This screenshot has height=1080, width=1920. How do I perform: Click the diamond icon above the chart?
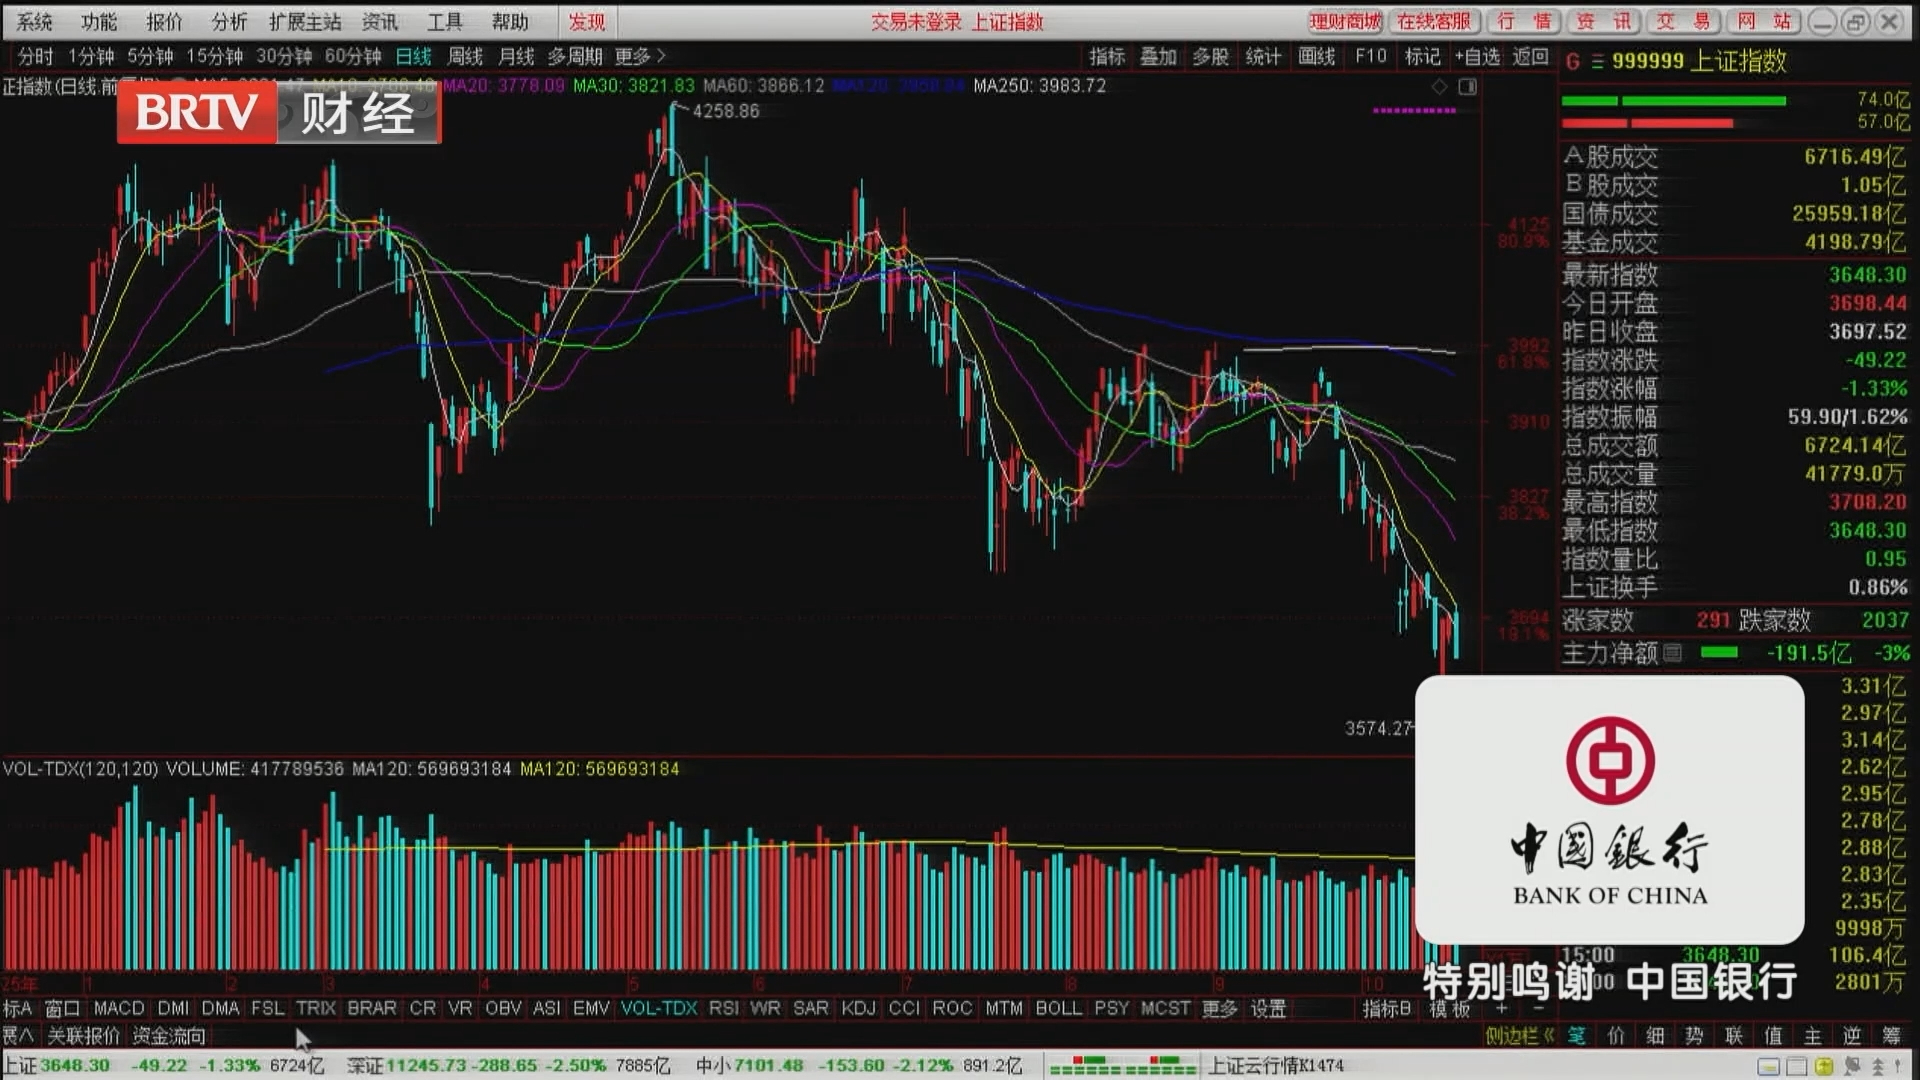pyautogui.click(x=1439, y=87)
